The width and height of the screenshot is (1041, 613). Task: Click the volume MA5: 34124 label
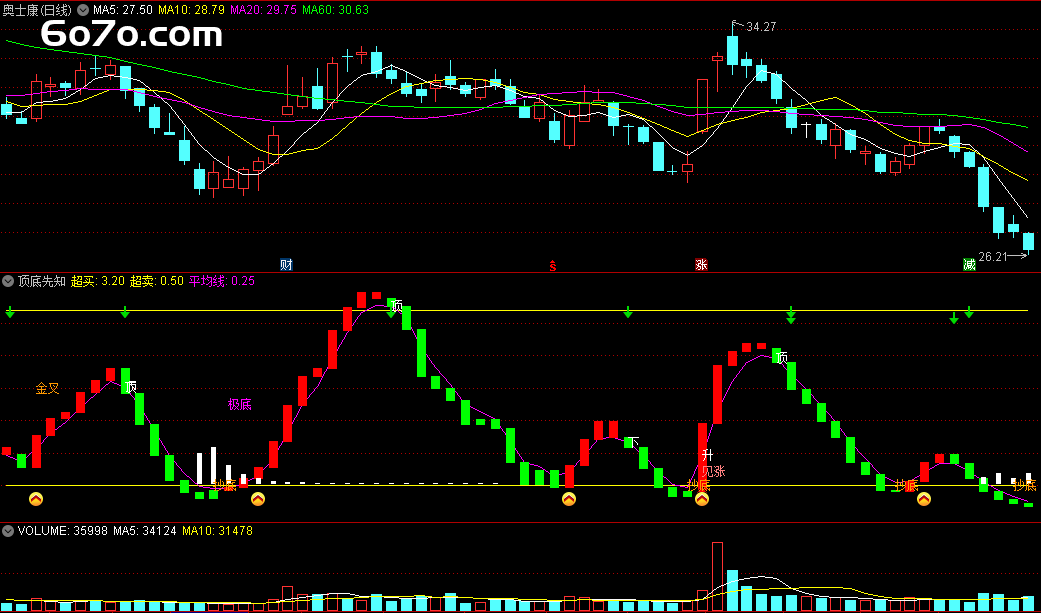click(145, 531)
